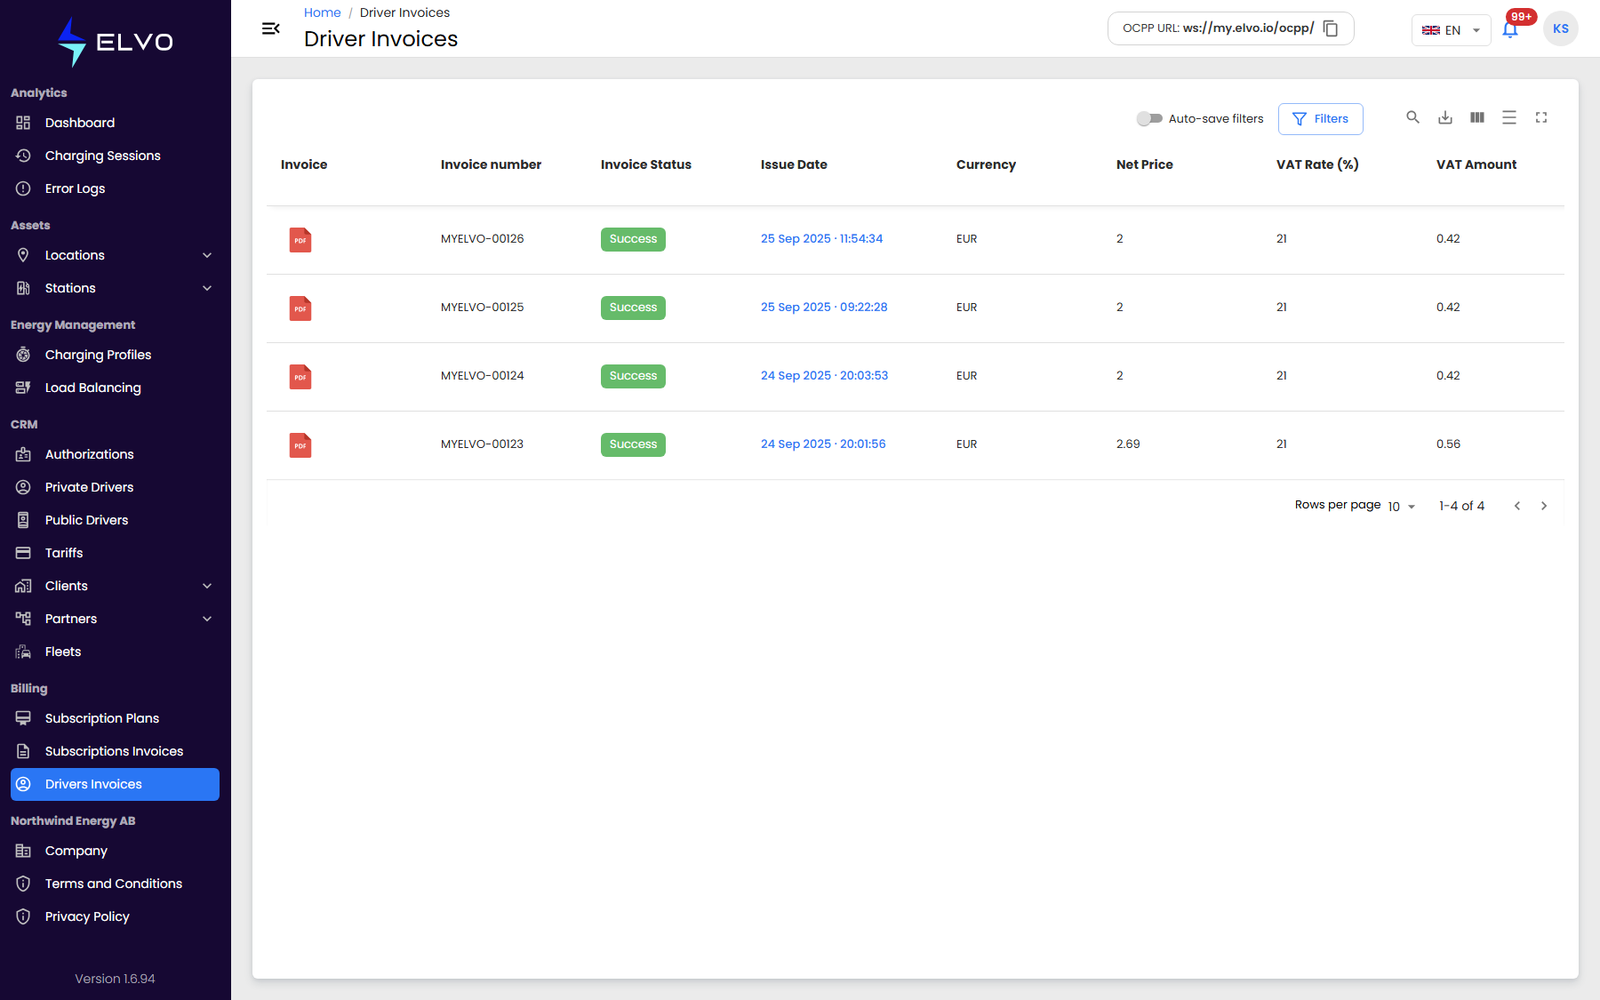Viewport: 1600px width, 1000px height.
Task: Open the EN language dropdown
Action: click(x=1451, y=30)
